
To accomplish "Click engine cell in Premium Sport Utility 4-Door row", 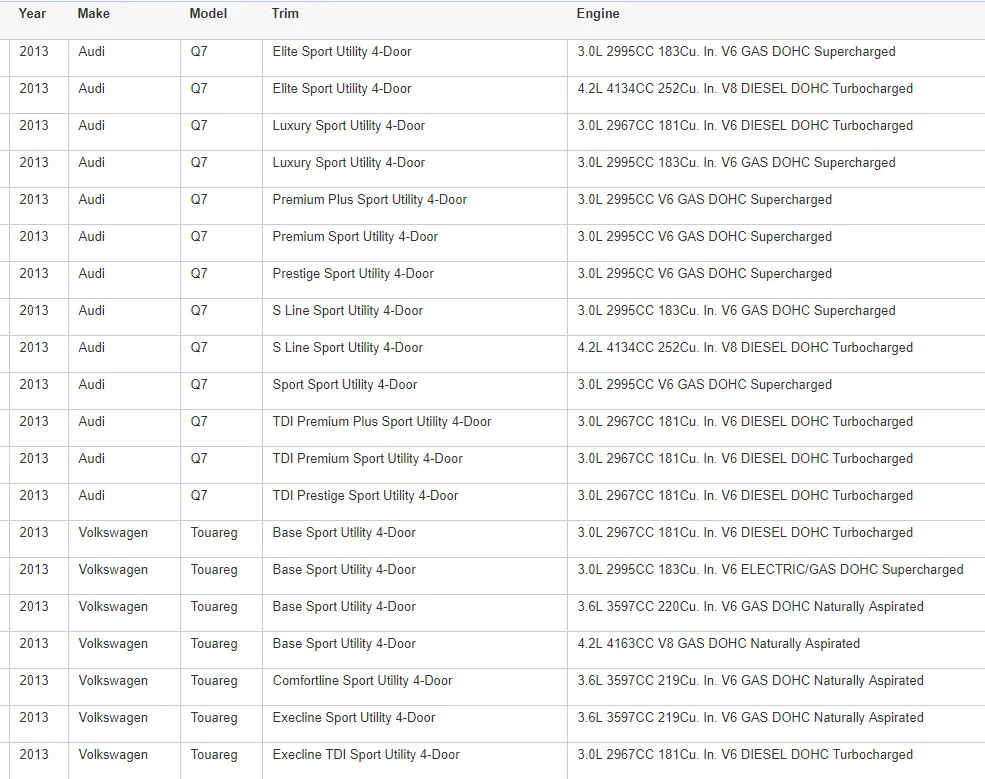I will tap(776, 242).
